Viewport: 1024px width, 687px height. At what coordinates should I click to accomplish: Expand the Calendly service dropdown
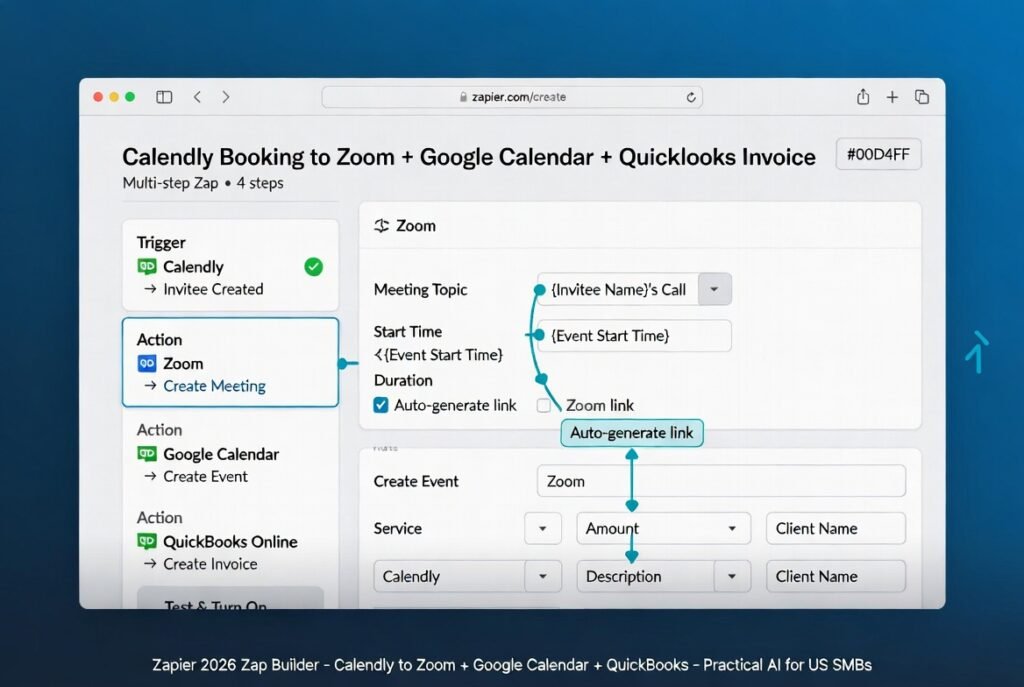pos(543,576)
